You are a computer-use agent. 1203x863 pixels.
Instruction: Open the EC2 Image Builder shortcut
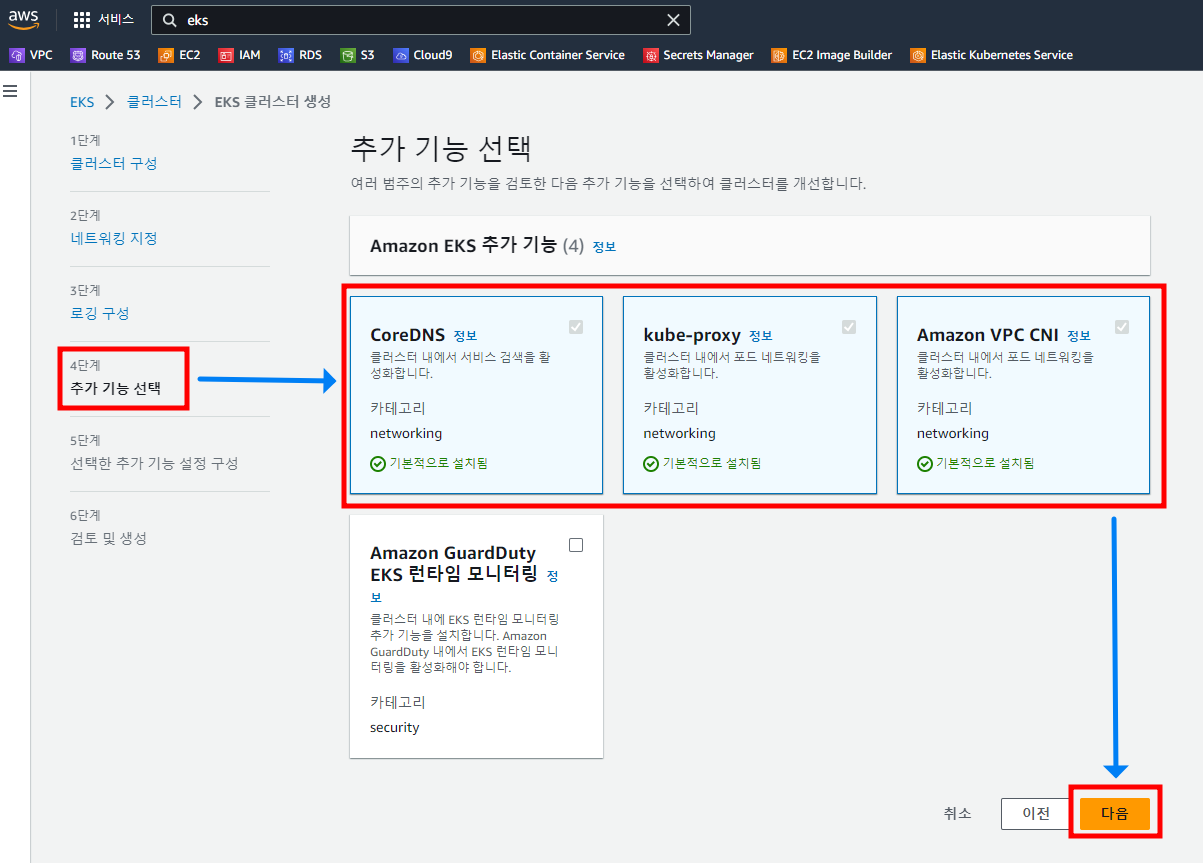tap(832, 55)
